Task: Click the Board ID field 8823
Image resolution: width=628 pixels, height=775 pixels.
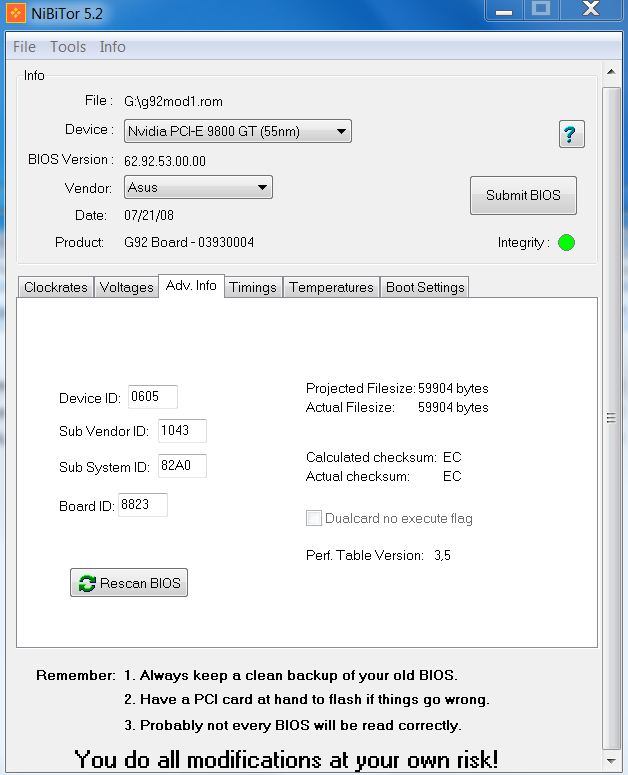Action: click(143, 505)
